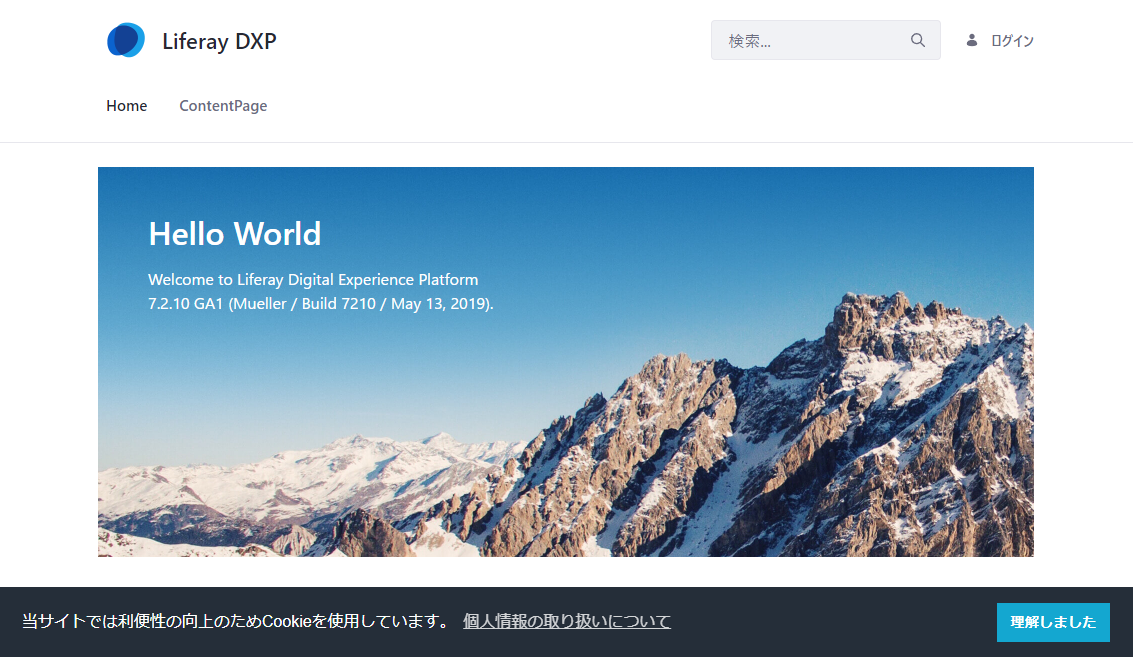Click the user silhouette icon beside ログイン

click(971, 40)
